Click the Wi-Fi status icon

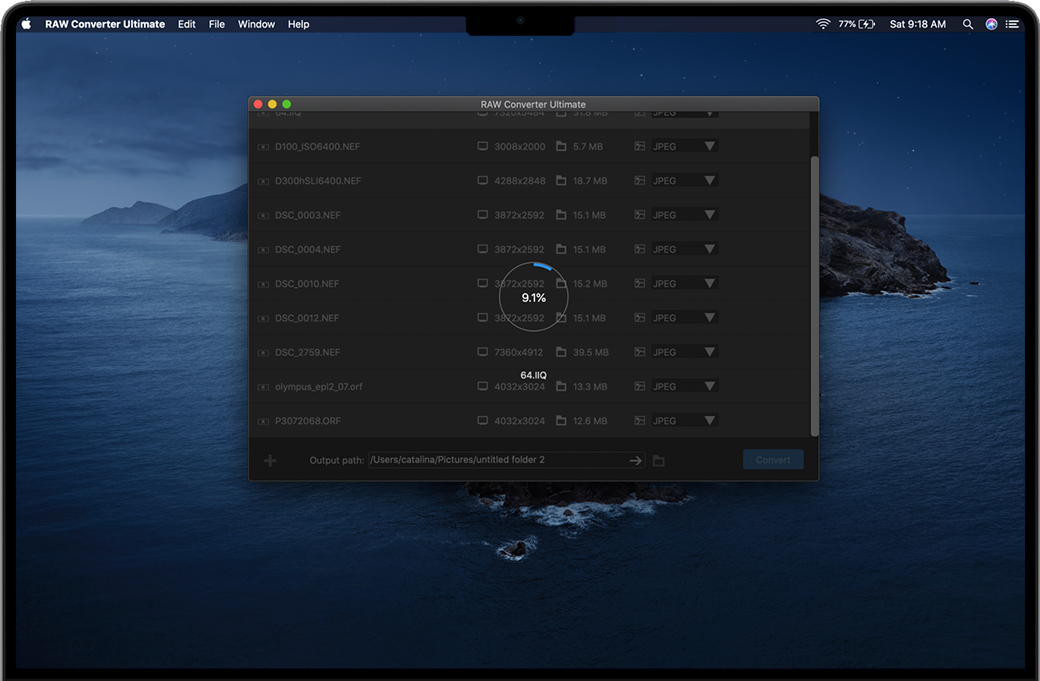pos(823,24)
